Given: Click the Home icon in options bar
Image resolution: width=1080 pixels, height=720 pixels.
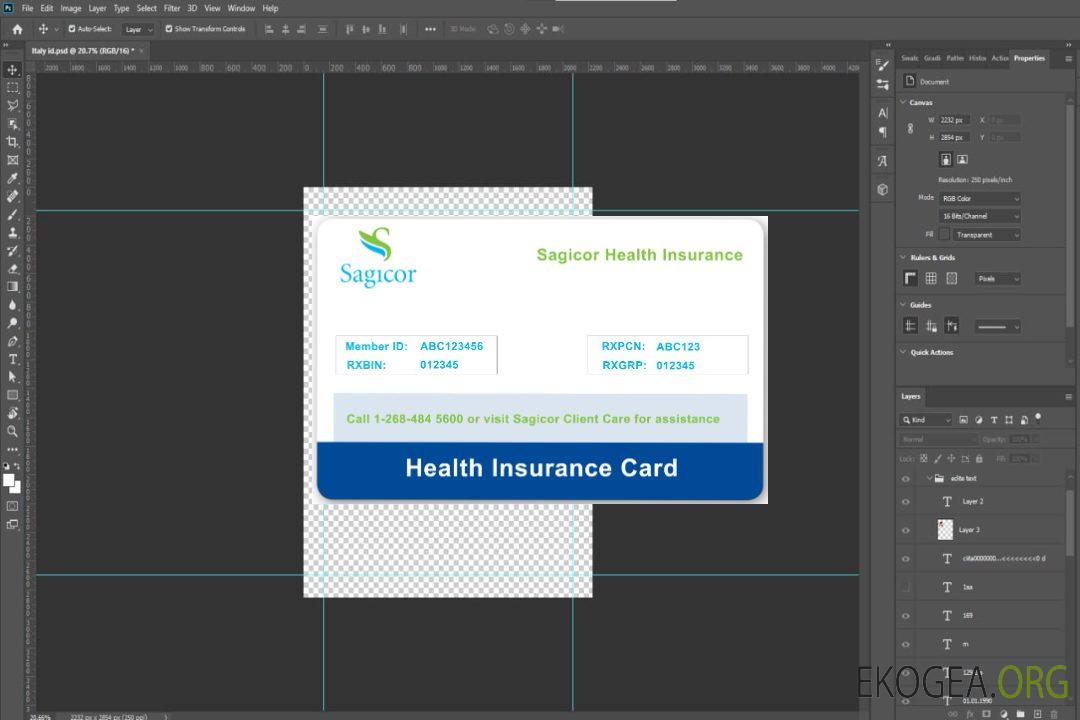Looking at the screenshot, I should 17,29.
